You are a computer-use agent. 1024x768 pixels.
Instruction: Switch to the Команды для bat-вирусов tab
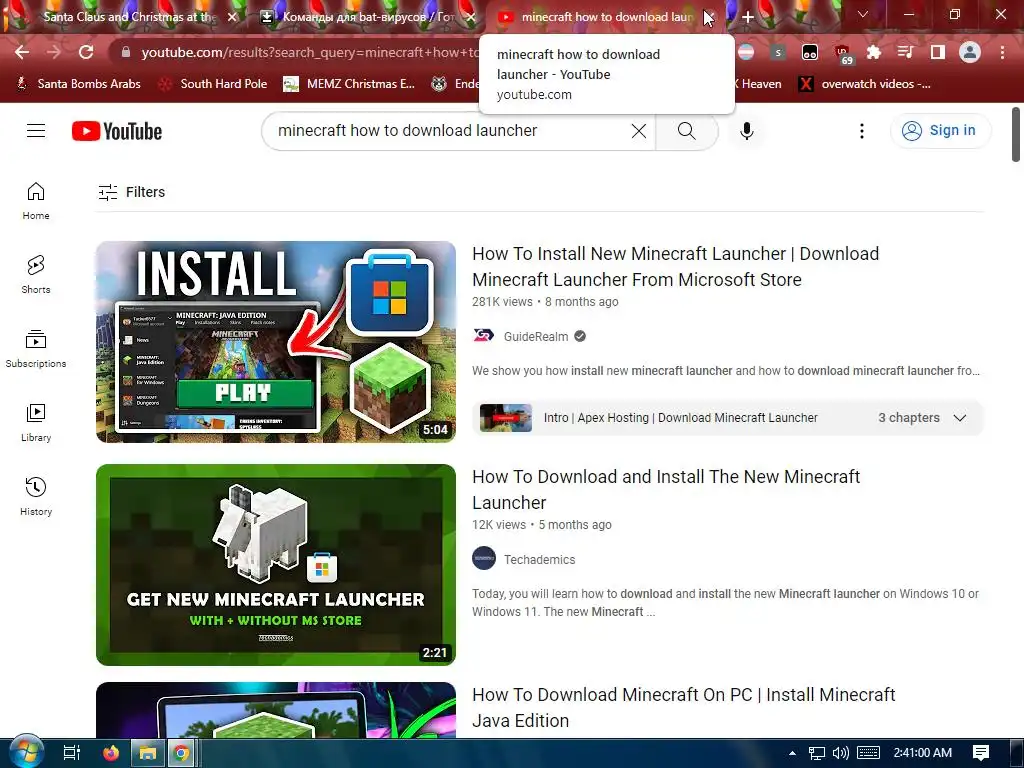click(368, 17)
